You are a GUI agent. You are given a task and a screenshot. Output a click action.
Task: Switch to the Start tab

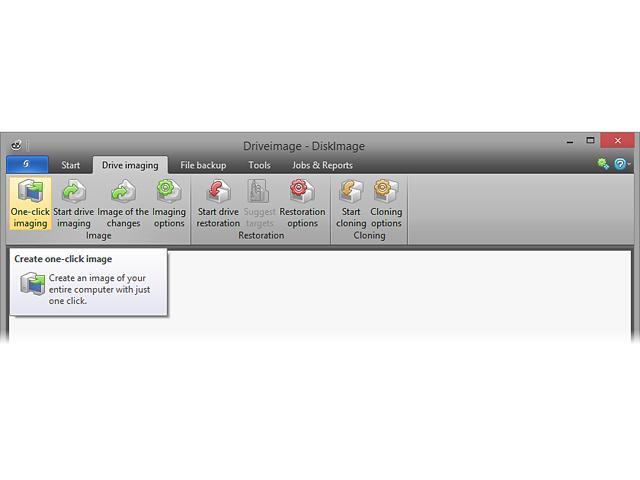[x=71, y=165]
